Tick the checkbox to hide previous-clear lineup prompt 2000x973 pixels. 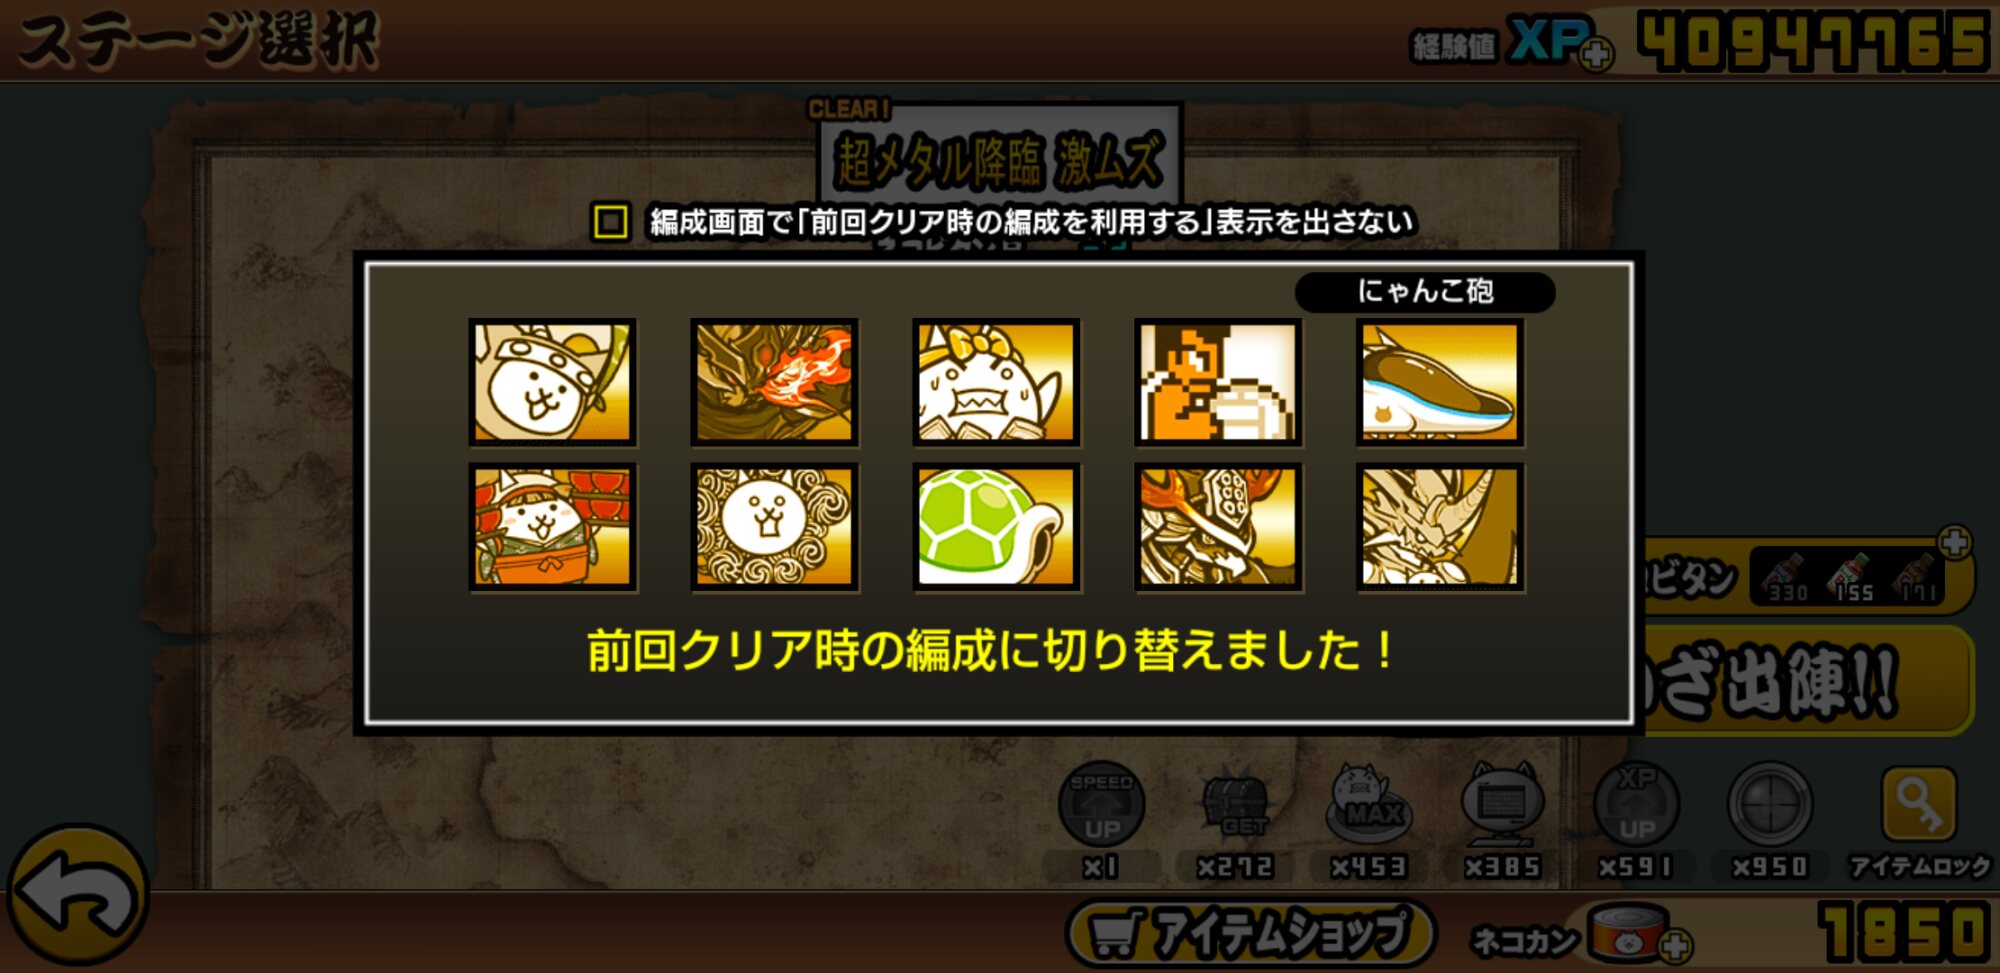click(x=610, y=221)
